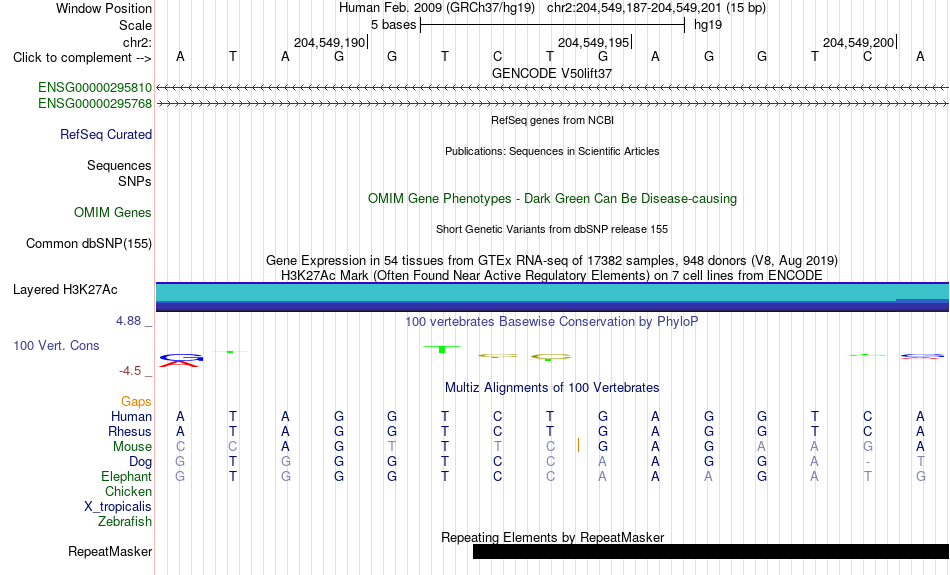Select the Dog species label
This screenshot has height=575, width=950.
click(x=140, y=462)
